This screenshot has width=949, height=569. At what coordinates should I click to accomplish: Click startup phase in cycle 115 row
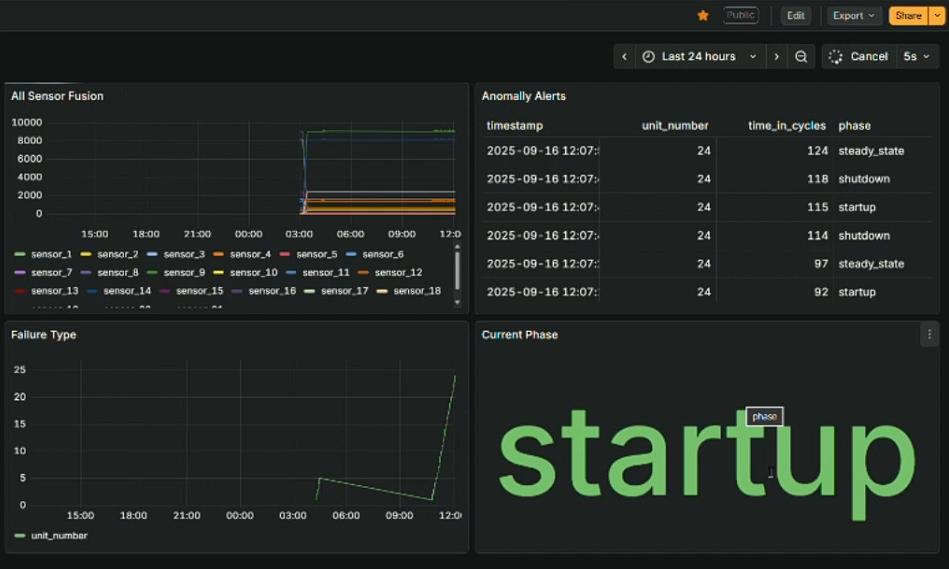pyautogui.click(x=857, y=207)
